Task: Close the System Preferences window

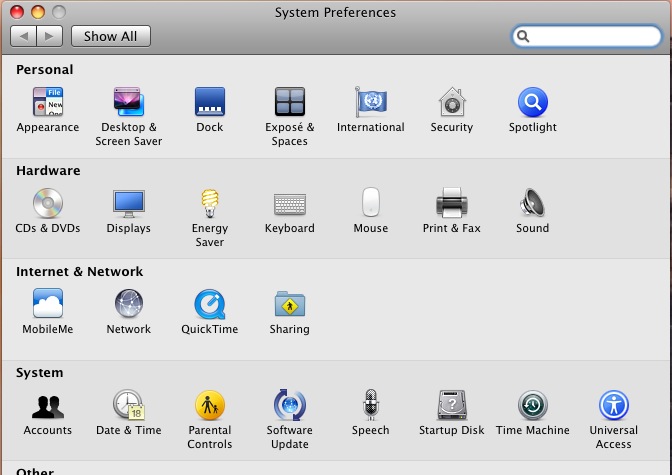Action: click(17, 12)
